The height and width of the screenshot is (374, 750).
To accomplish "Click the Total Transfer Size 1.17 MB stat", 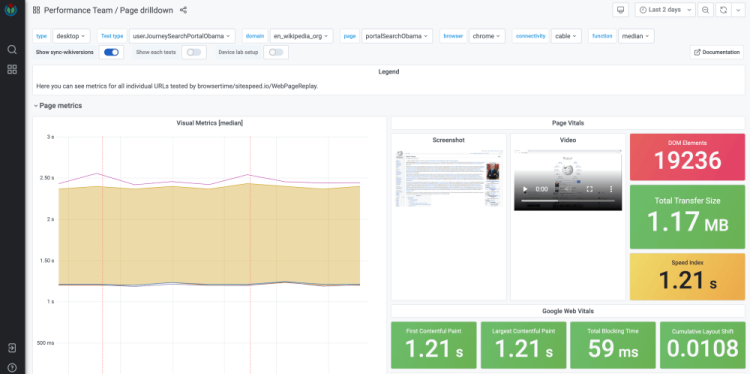I will point(687,217).
